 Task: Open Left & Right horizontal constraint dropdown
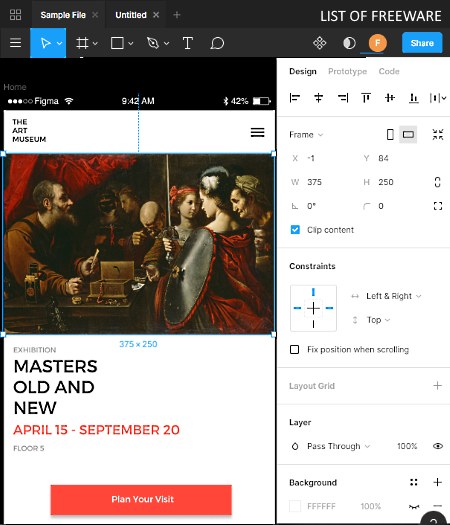[x=393, y=296]
